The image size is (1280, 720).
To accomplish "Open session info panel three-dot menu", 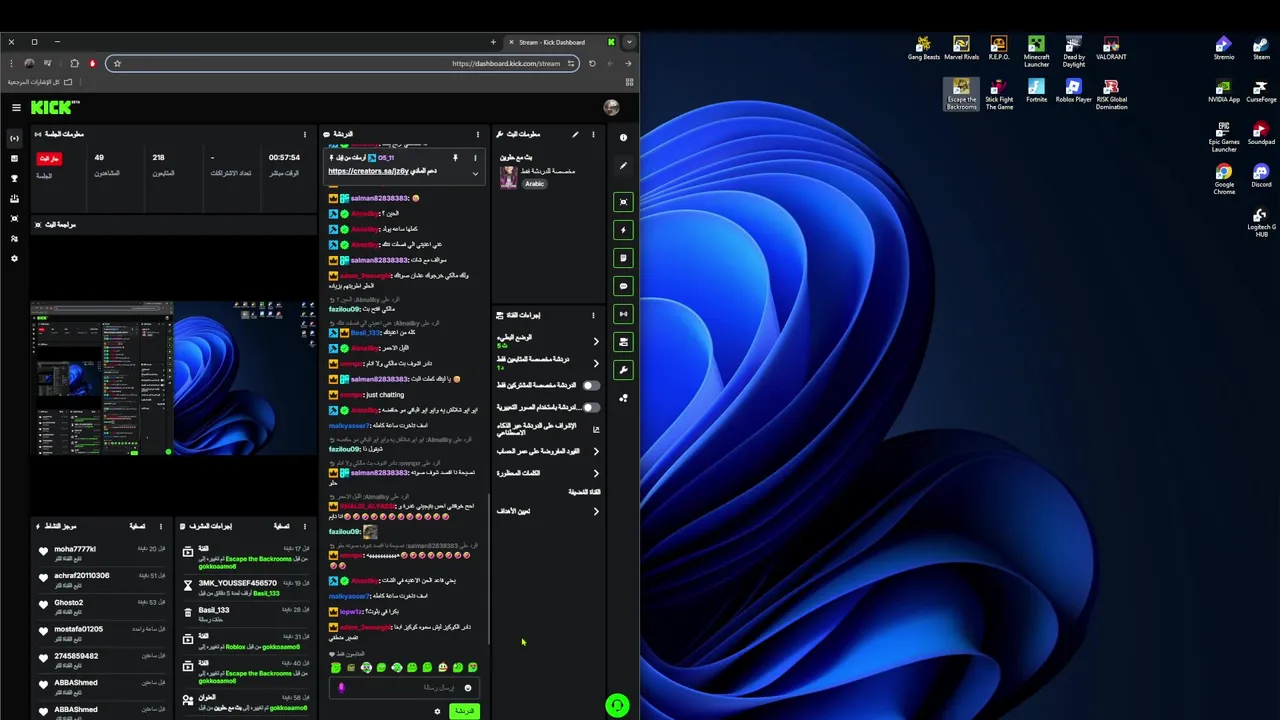I will coord(305,134).
